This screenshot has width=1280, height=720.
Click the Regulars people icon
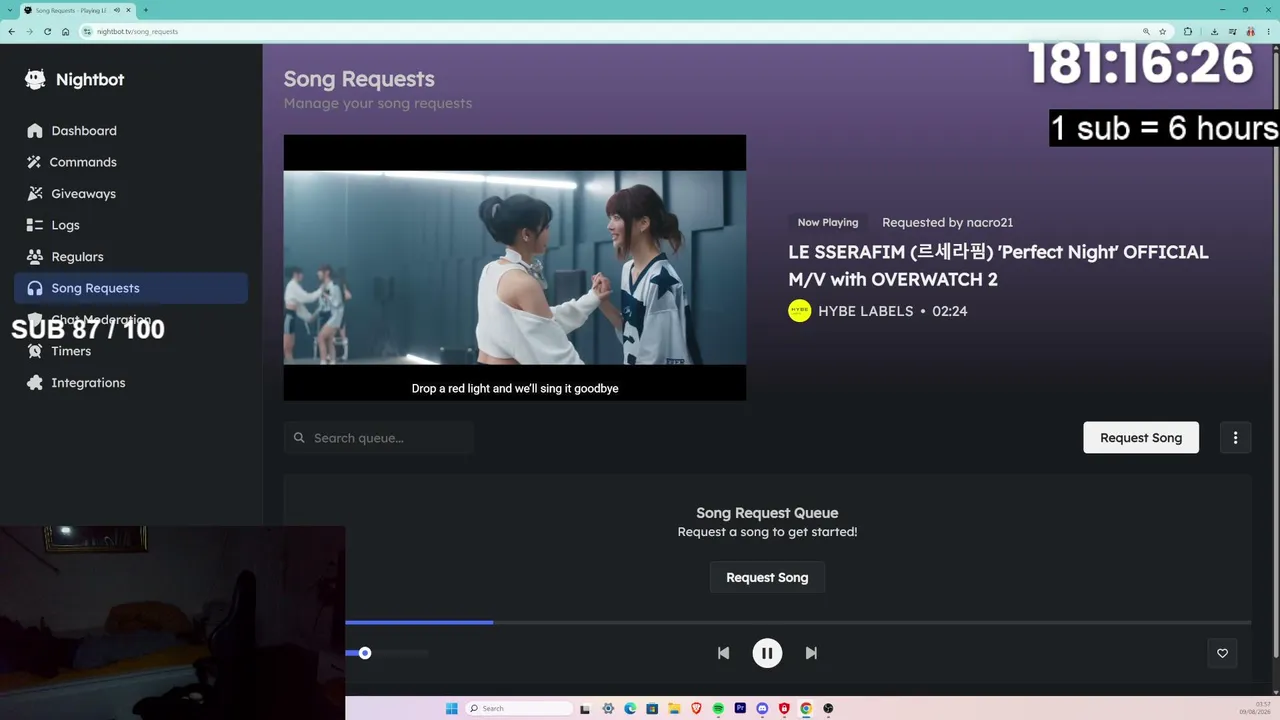(x=35, y=257)
